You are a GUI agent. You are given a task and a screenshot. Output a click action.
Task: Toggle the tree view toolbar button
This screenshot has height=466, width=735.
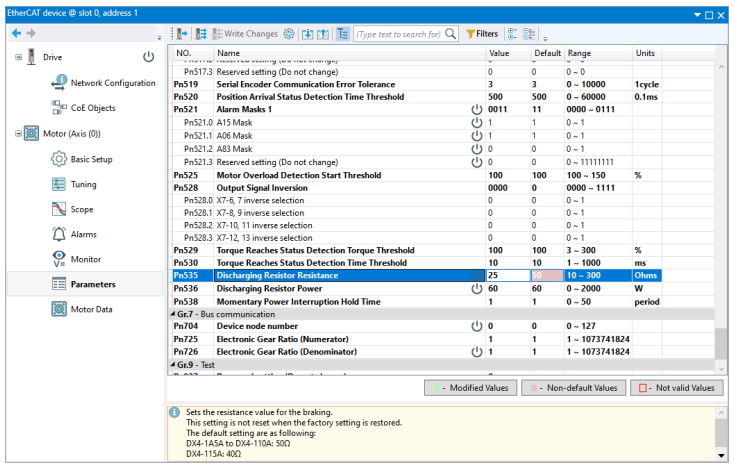click(x=343, y=34)
